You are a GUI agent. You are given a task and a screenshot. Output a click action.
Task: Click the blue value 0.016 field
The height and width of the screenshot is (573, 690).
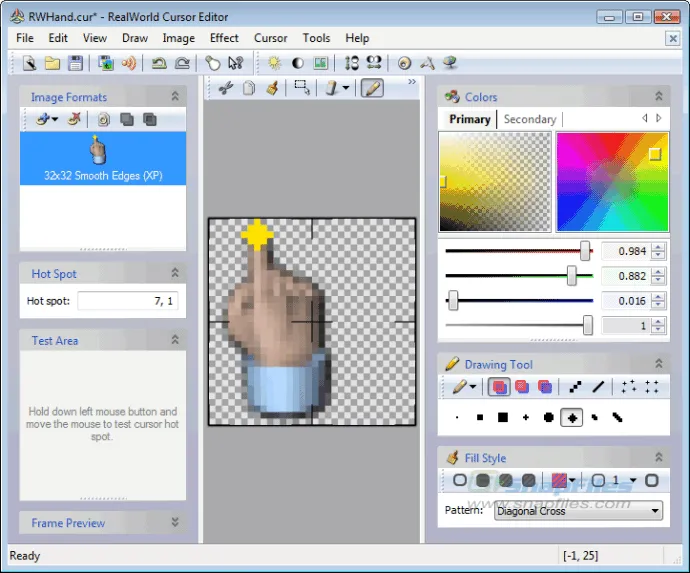625,301
